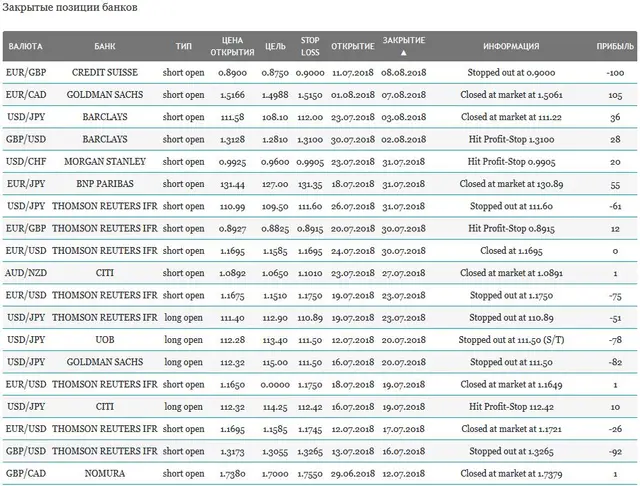Viewport: 640px width, 486px height.
Task: Click stop loss value 0.9905
Action: click(x=310, y=162)
